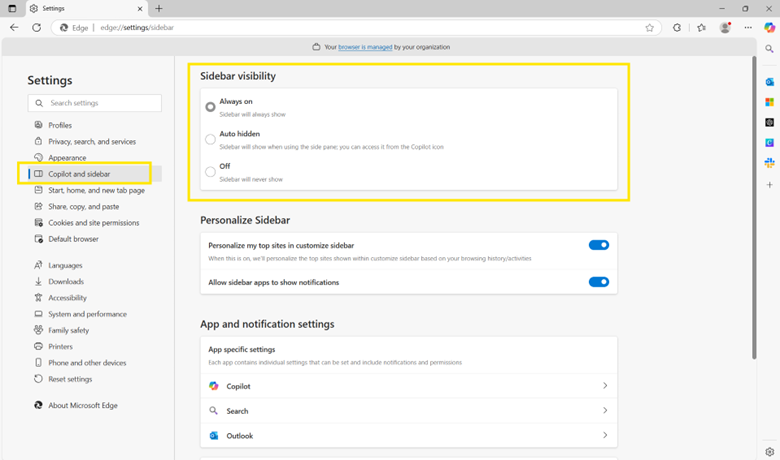
Task: Open the Slack app in sidebar
Action: (769, 163)
